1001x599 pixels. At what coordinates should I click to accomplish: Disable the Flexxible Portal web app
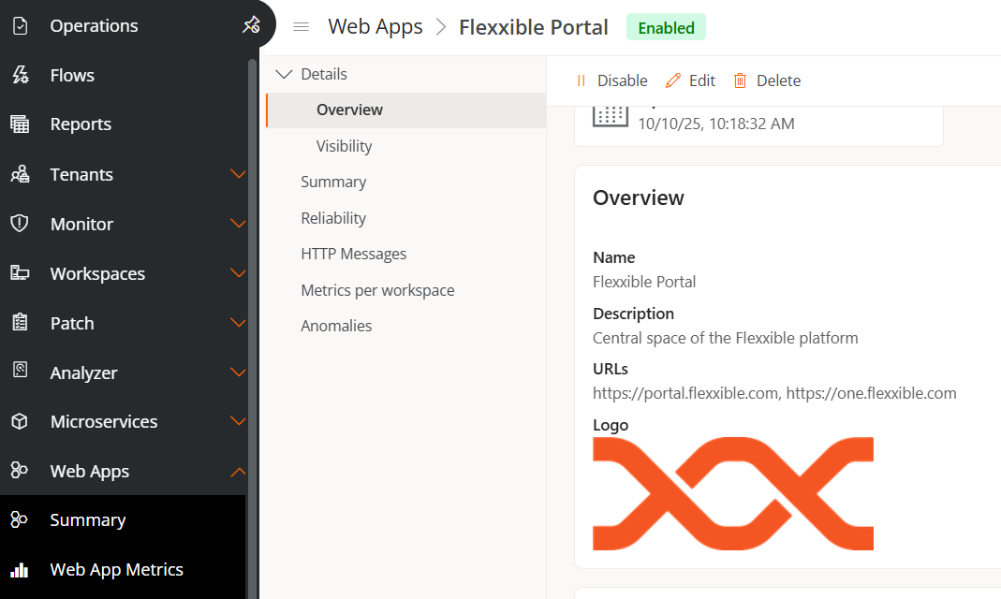pos(611,81)
